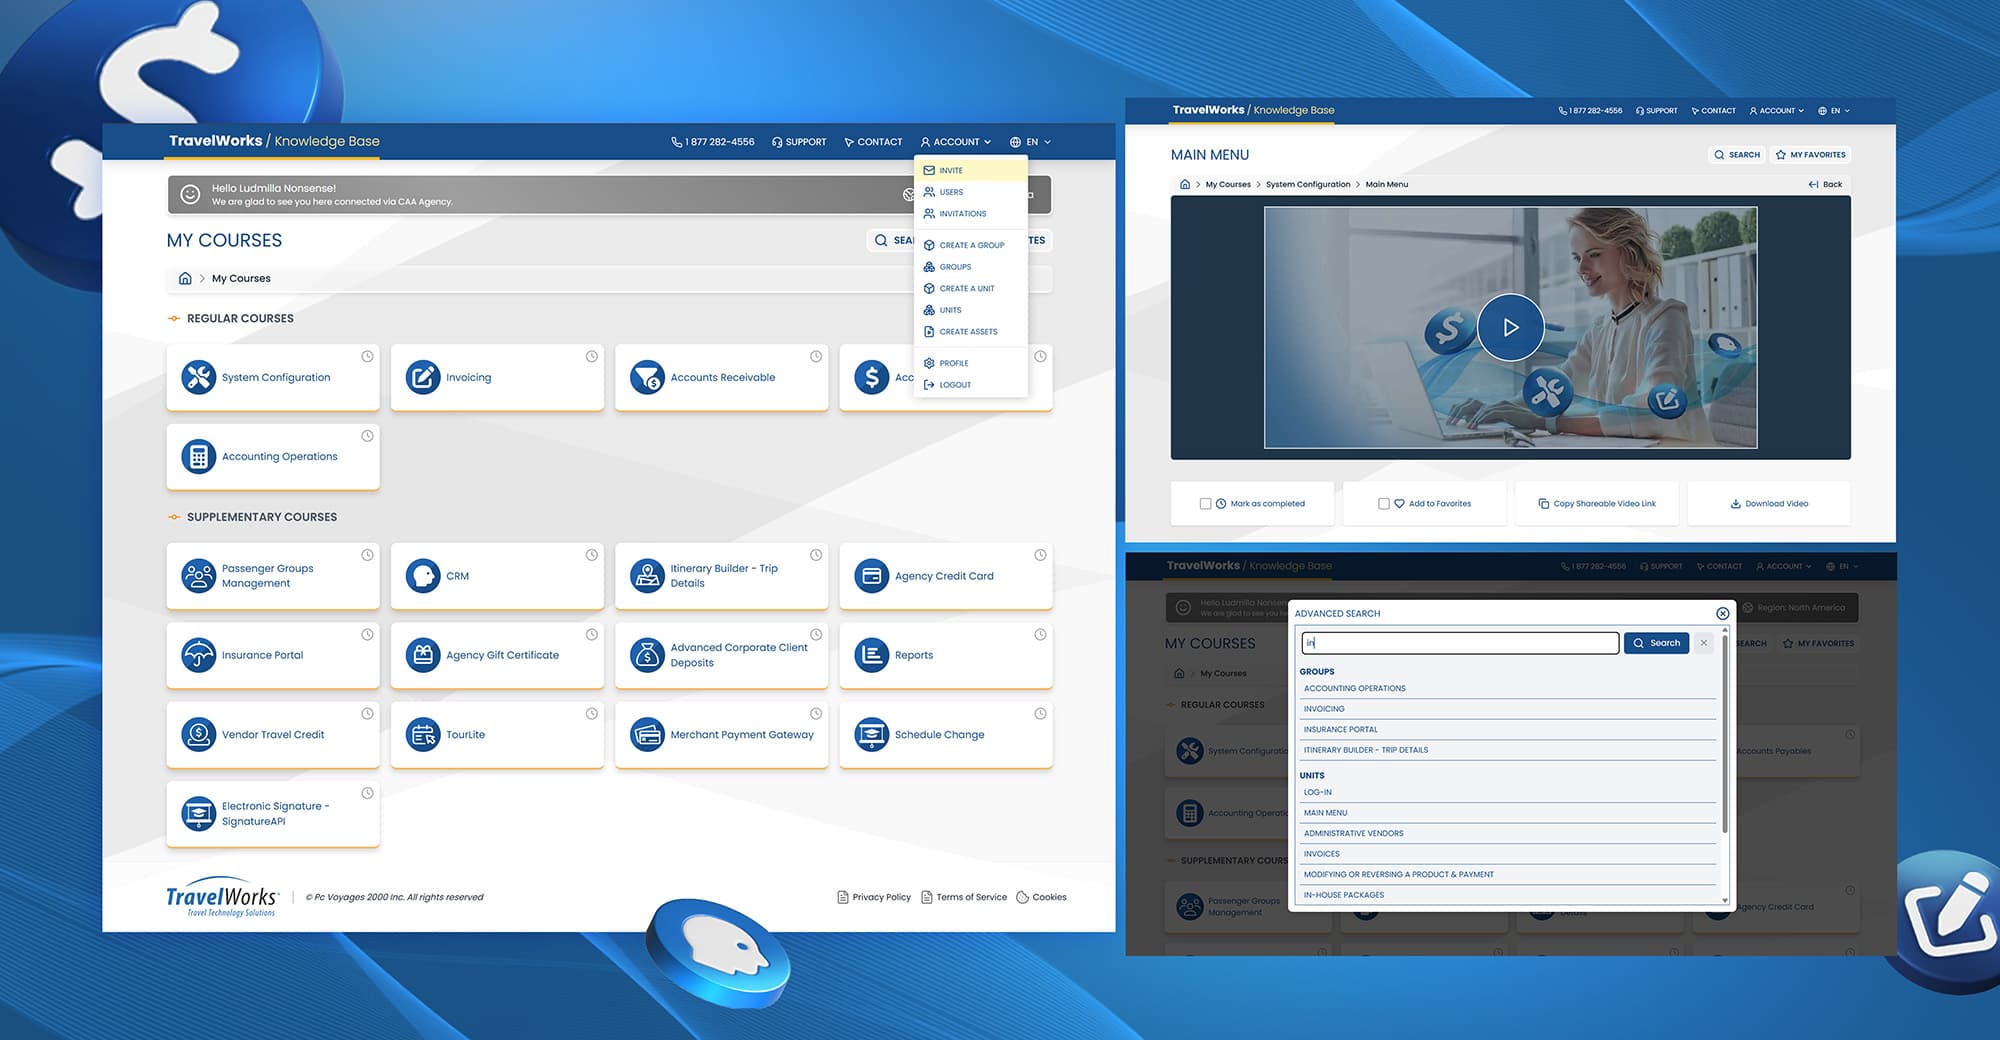
Task: Tick the Mark as completed checkbox
Action: pos(1205,504)
